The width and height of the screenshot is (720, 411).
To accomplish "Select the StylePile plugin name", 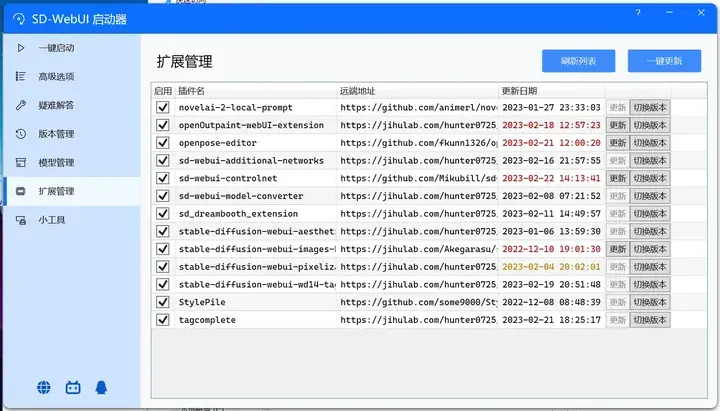I will tap(202, 302).
